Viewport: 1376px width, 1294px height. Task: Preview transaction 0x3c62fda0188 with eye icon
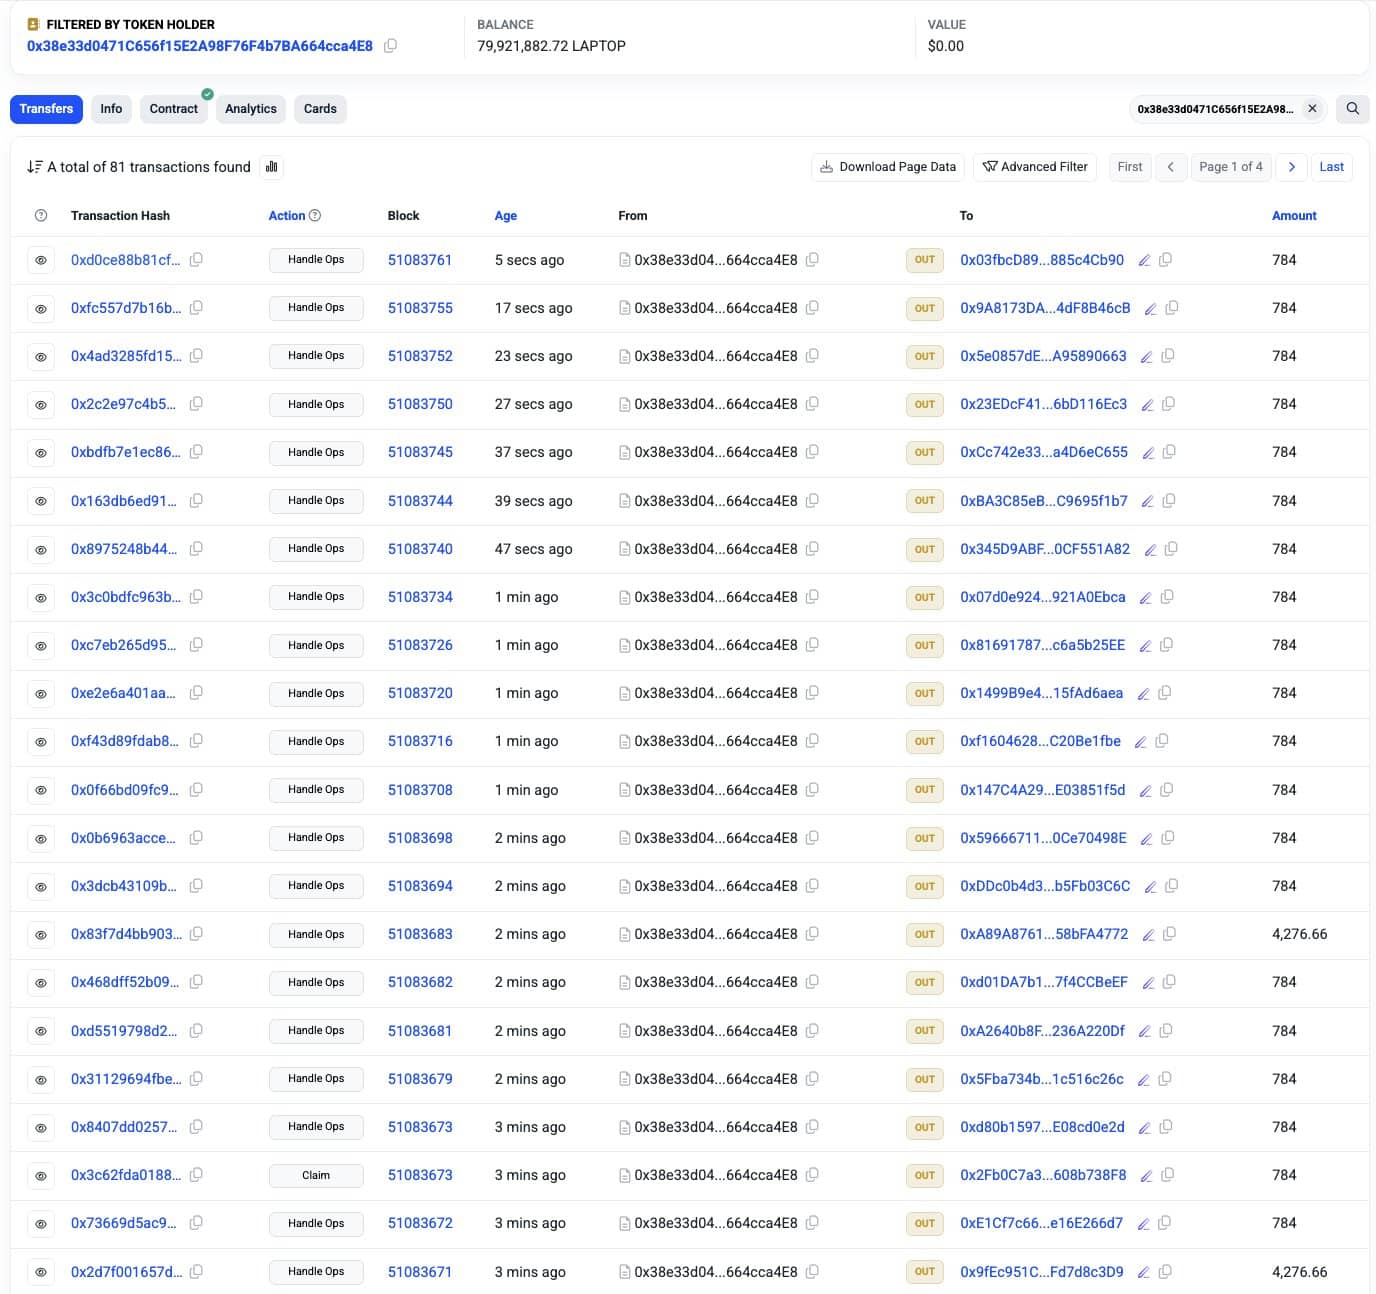[41, 1176]
